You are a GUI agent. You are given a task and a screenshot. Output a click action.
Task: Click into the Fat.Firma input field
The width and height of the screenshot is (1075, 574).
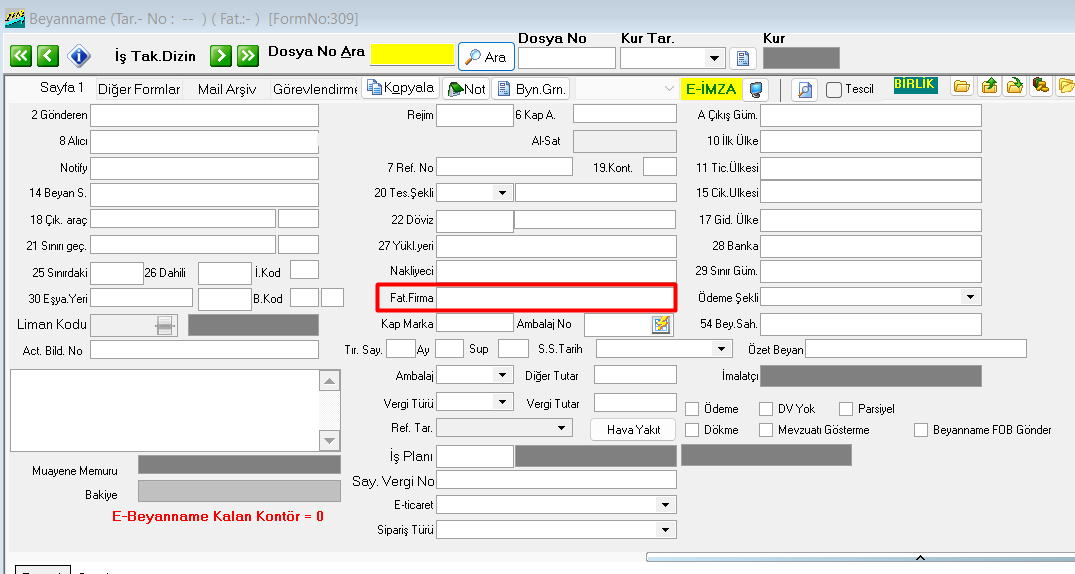click(555, 297)
